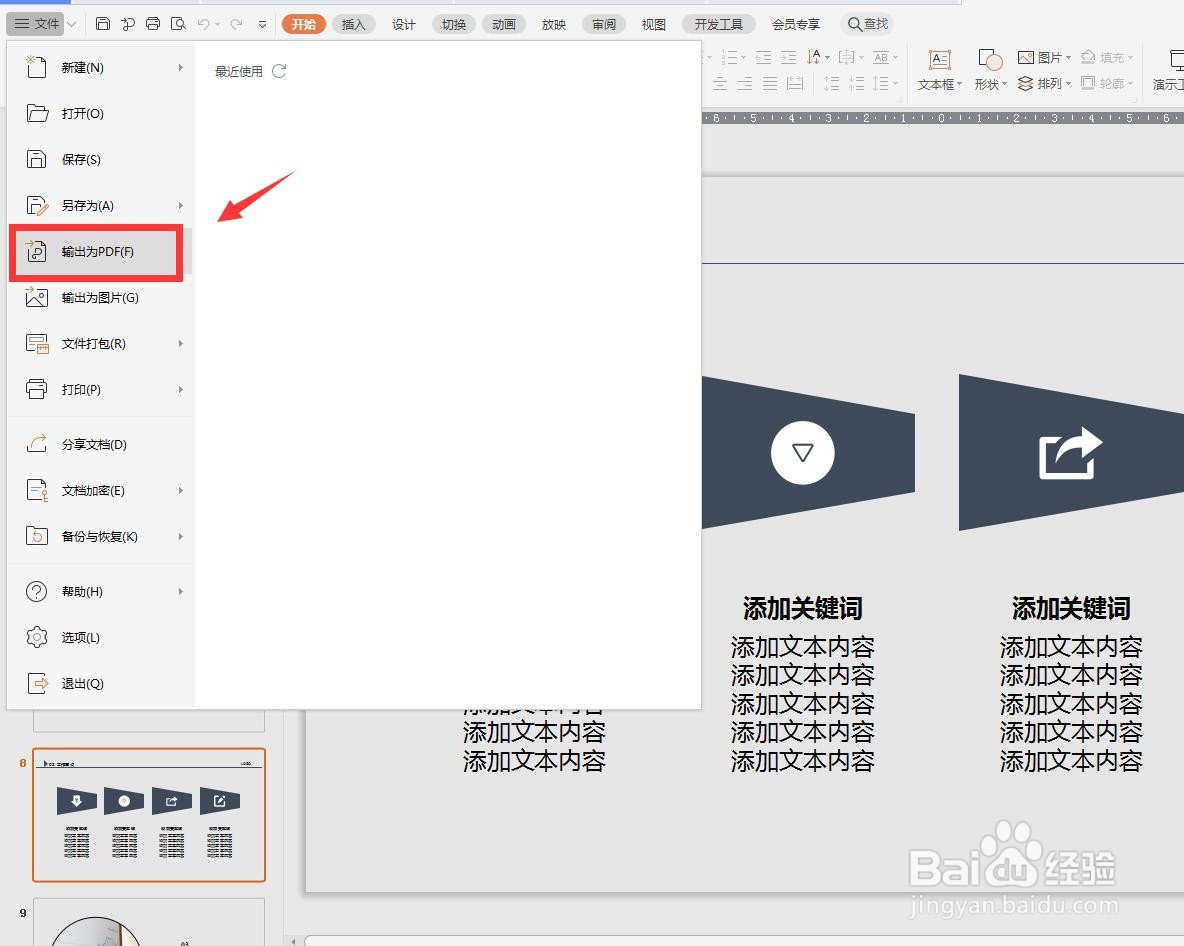This screenshot has width=1184, height=946.
Task: Insert a text box with the 文本框 icon
Action: coord(939,60)
